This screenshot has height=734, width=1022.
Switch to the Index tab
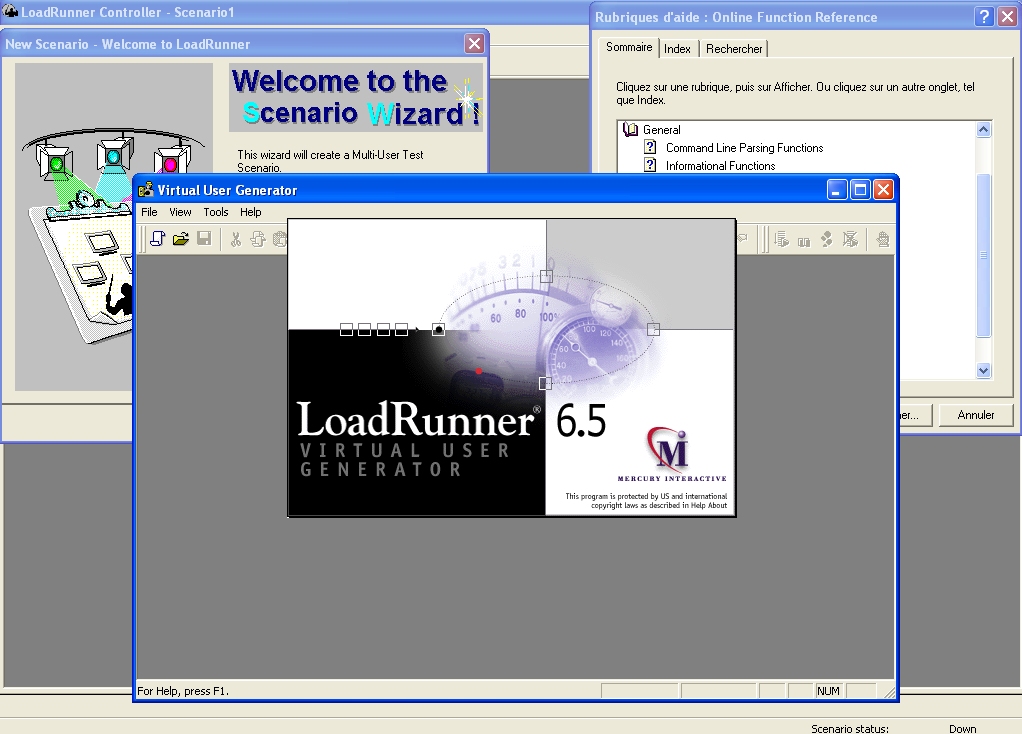[x=677, y=49]
